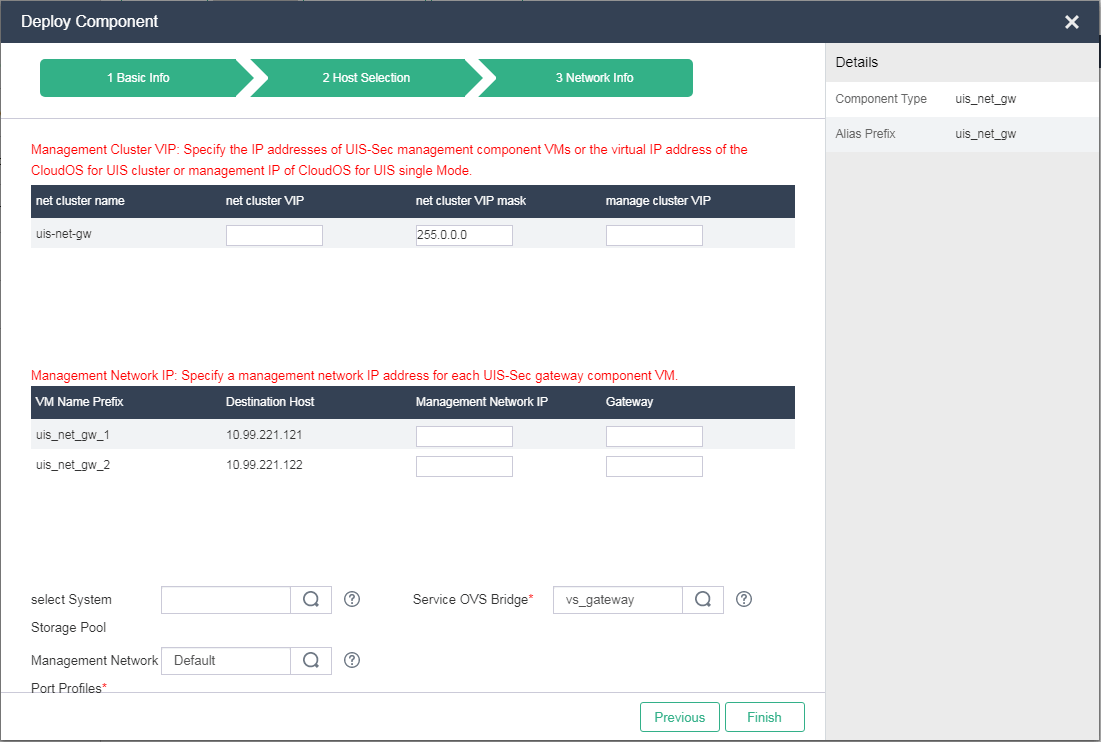
Task: Show help for select System Storage Pool
Action: pyautogui.click(x=351, y=599)
